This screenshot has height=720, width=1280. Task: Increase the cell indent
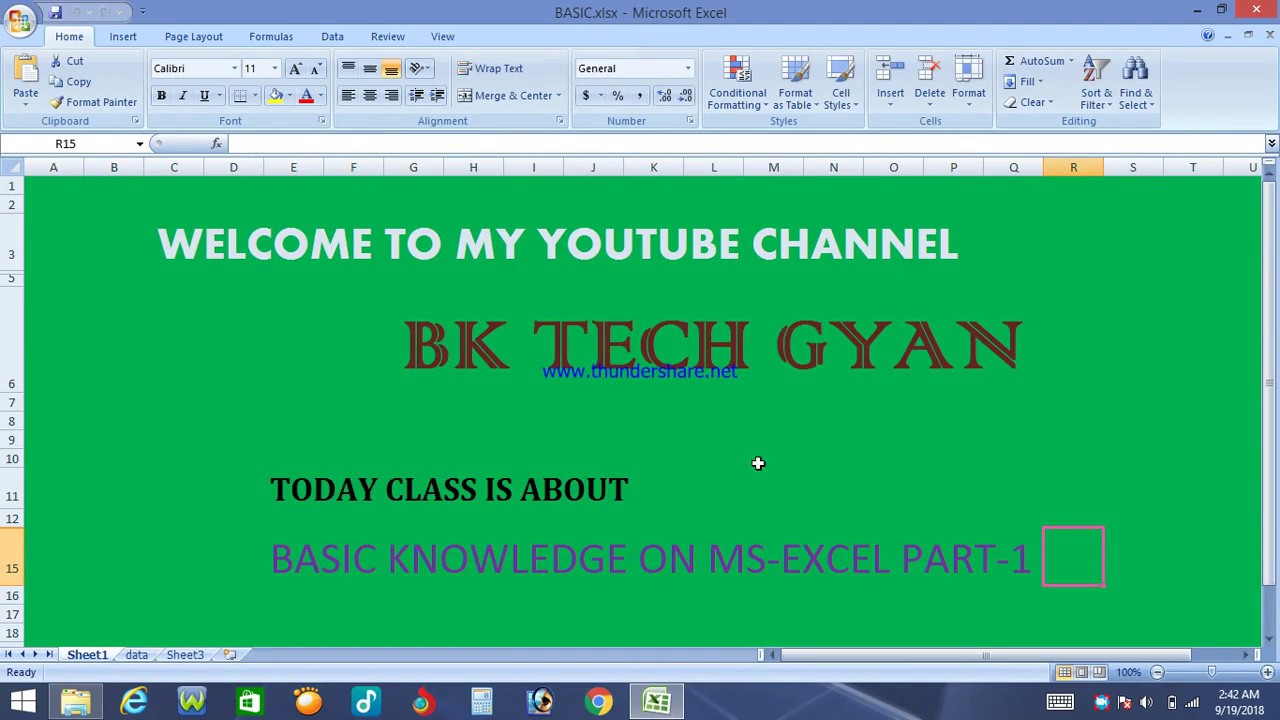(x=437, y=95)
